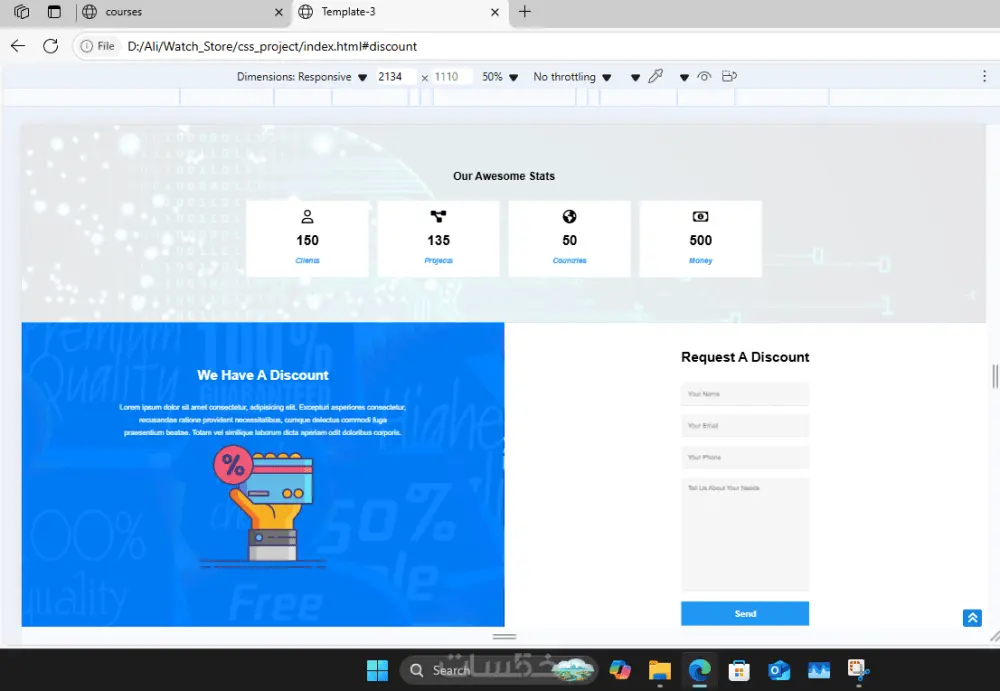Click the Request A Discount heading
The height and width of the screenshot is (691, 1000).
point(745,357)
